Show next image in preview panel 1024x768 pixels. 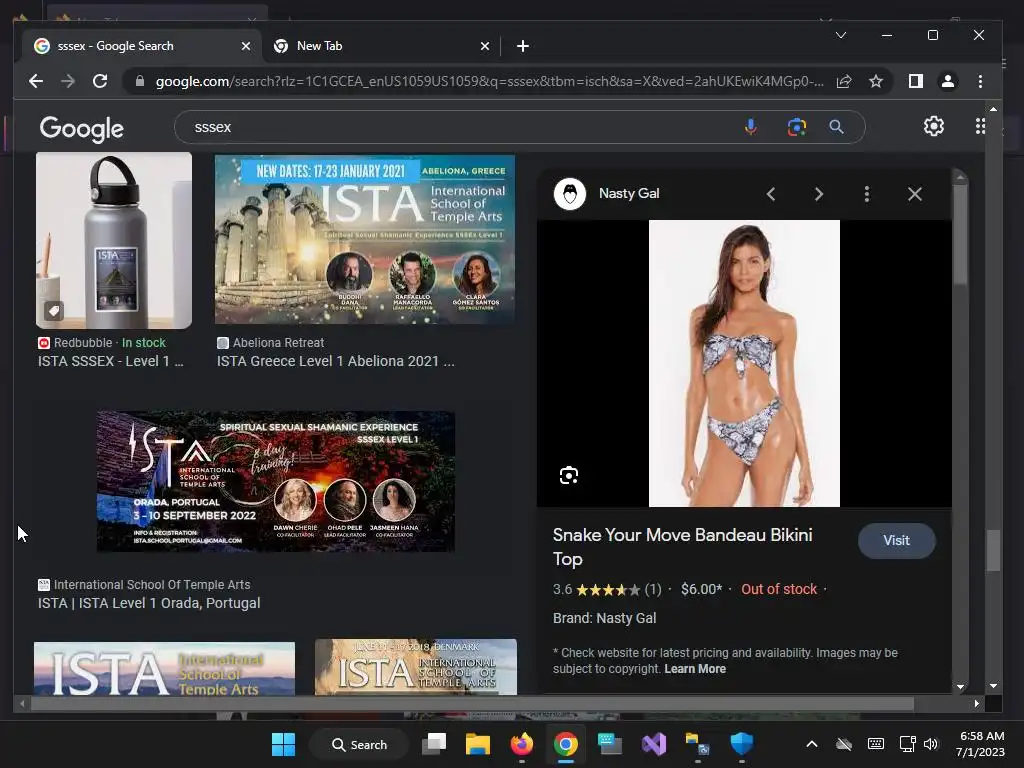819,194
